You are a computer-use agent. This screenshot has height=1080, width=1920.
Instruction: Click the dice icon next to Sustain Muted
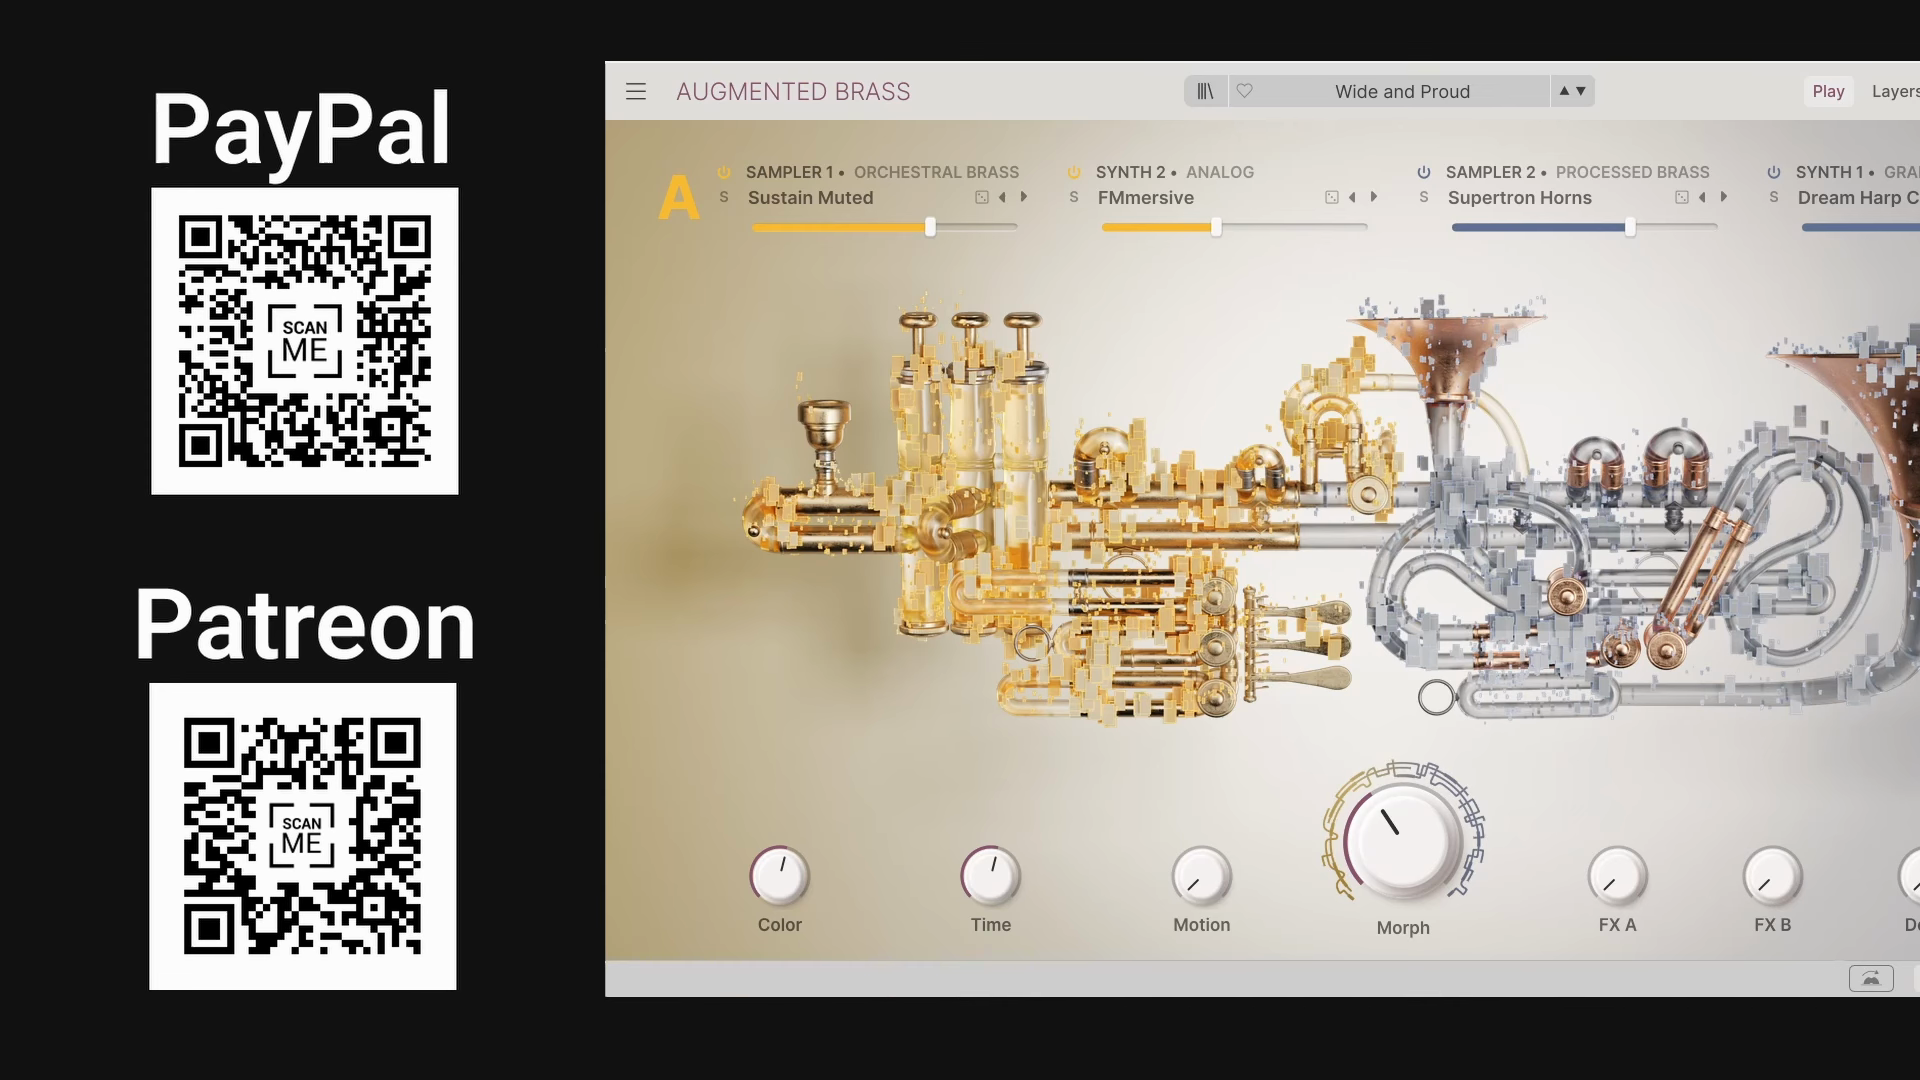(x=981, y=197)
